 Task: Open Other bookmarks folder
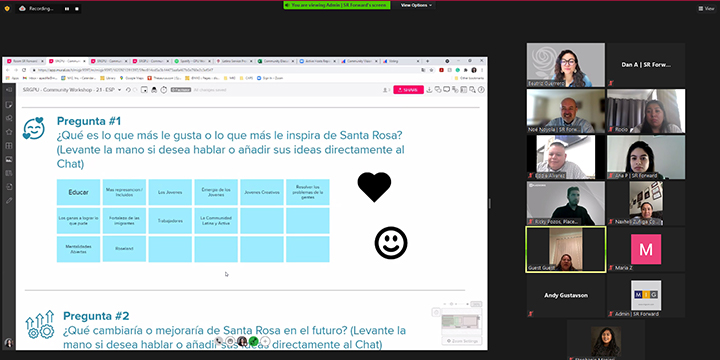tap(469, 78)
